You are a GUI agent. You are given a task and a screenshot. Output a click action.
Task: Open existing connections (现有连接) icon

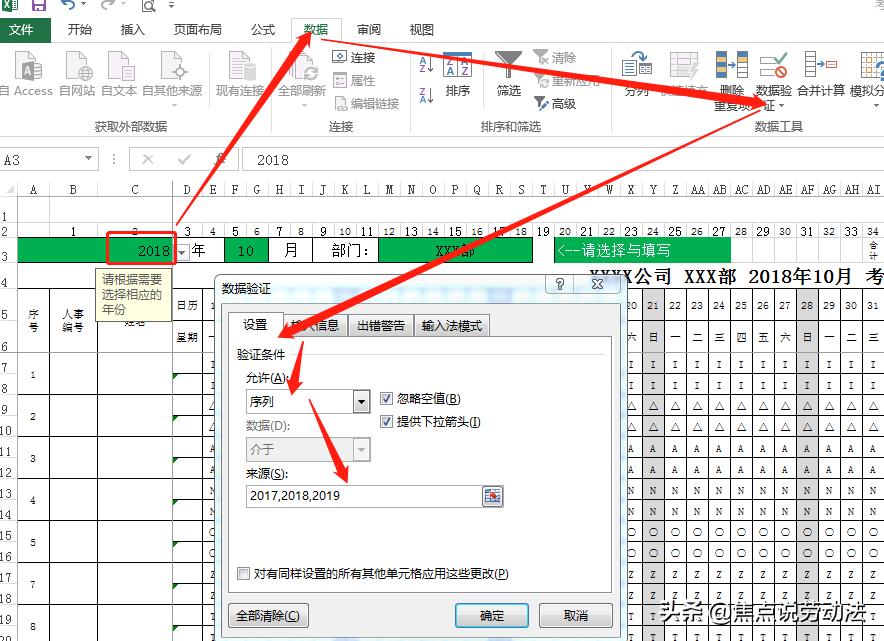[240, 65]
